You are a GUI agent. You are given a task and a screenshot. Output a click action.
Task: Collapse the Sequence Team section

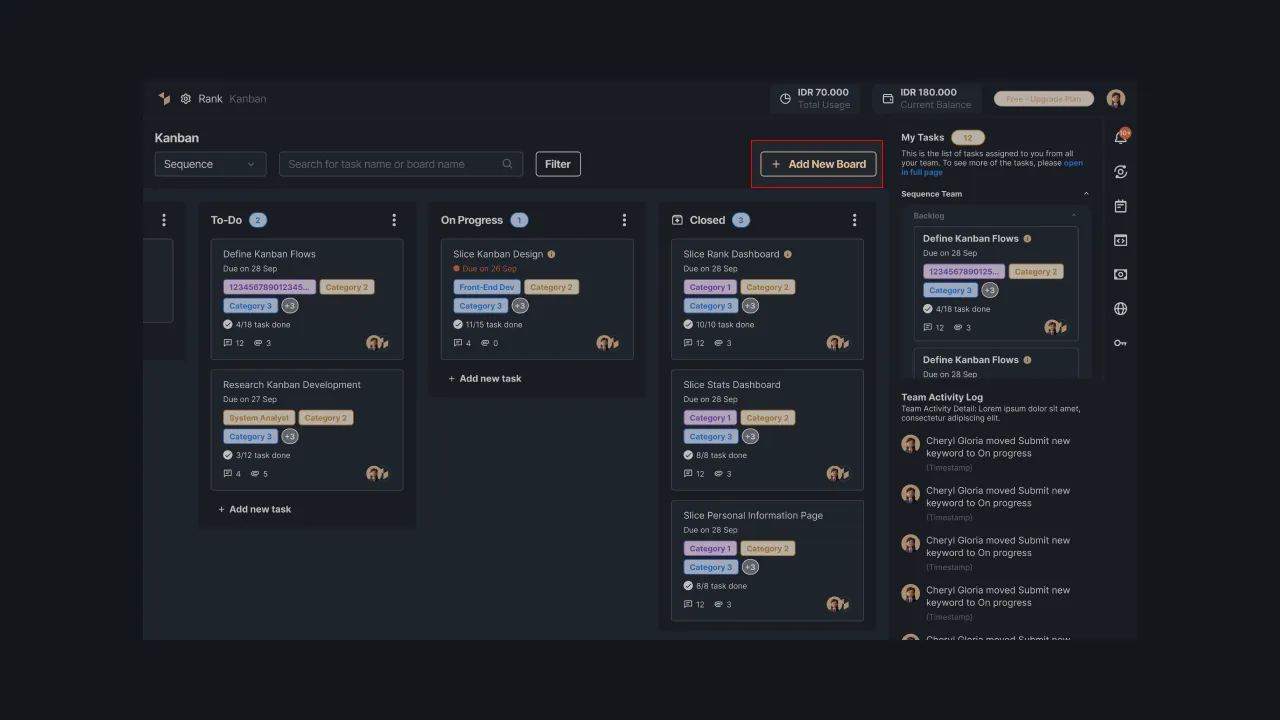point(1086,193)
